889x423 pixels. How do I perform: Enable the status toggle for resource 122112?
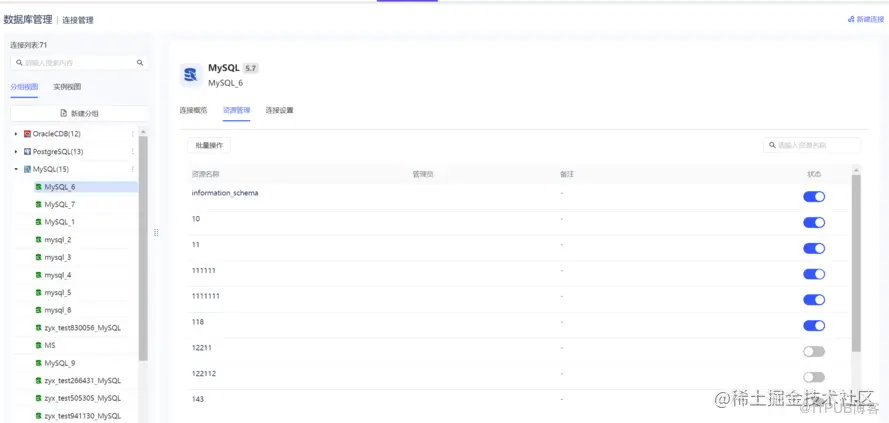(814, 377)
